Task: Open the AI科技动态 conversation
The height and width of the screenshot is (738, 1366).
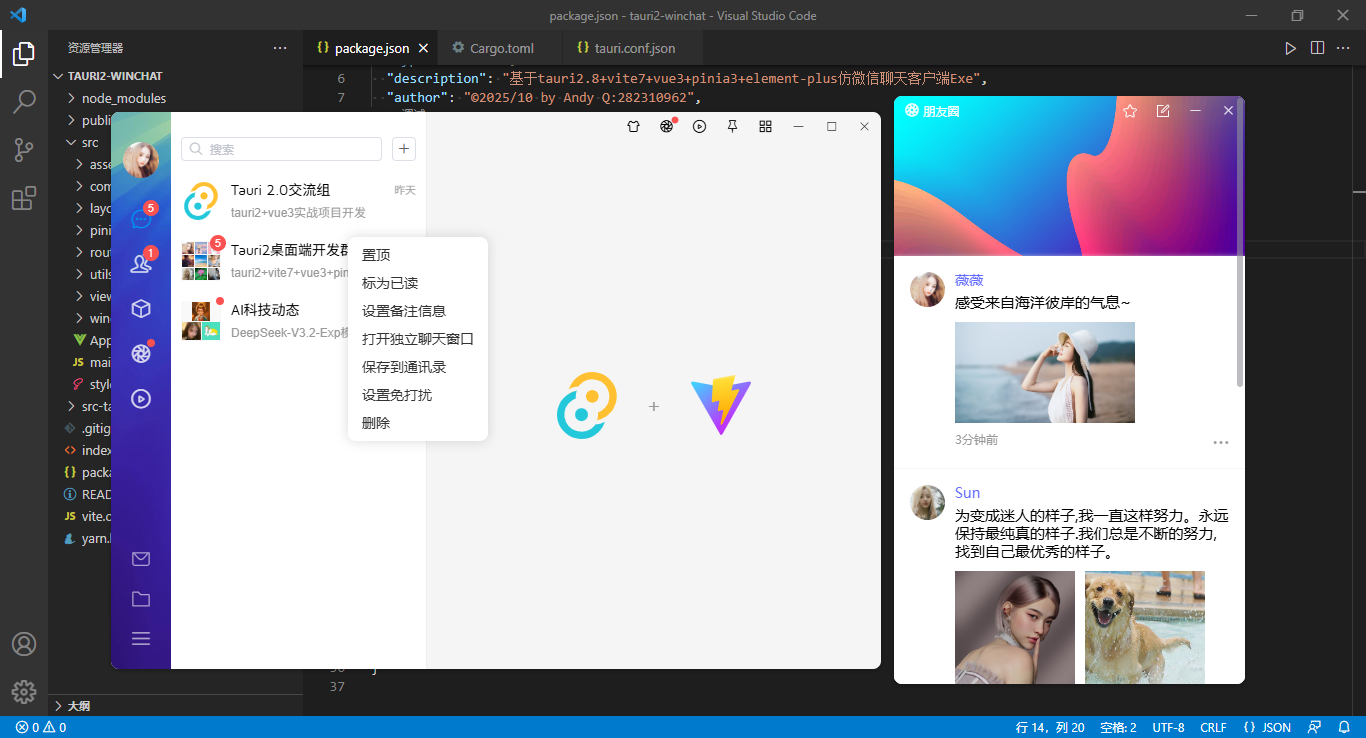Action: 259,320
